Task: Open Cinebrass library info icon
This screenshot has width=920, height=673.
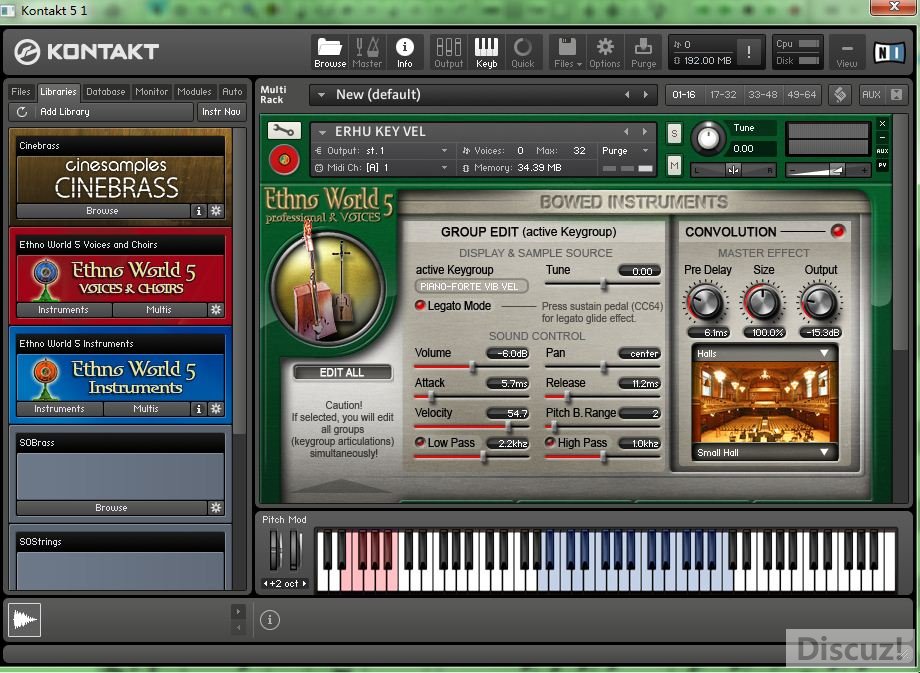Action: pyautogui.click(x=198, y=211)
